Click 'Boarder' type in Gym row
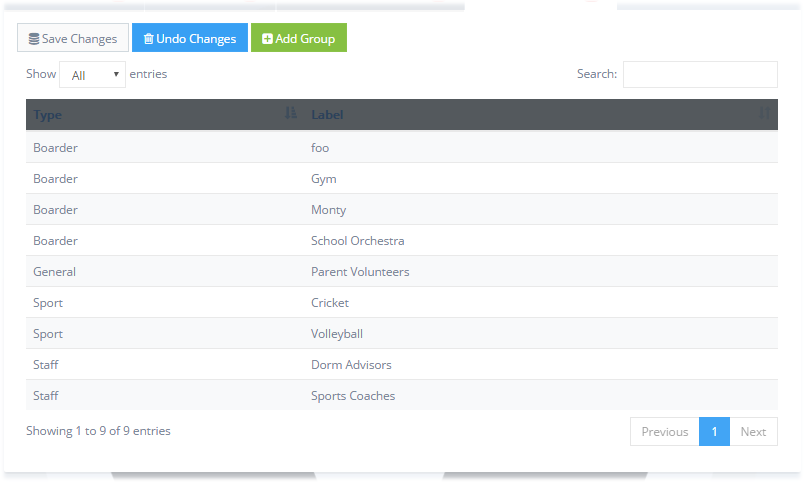Image resolution: width=804 pixels, height=482 pixels. tap(165, 178)
